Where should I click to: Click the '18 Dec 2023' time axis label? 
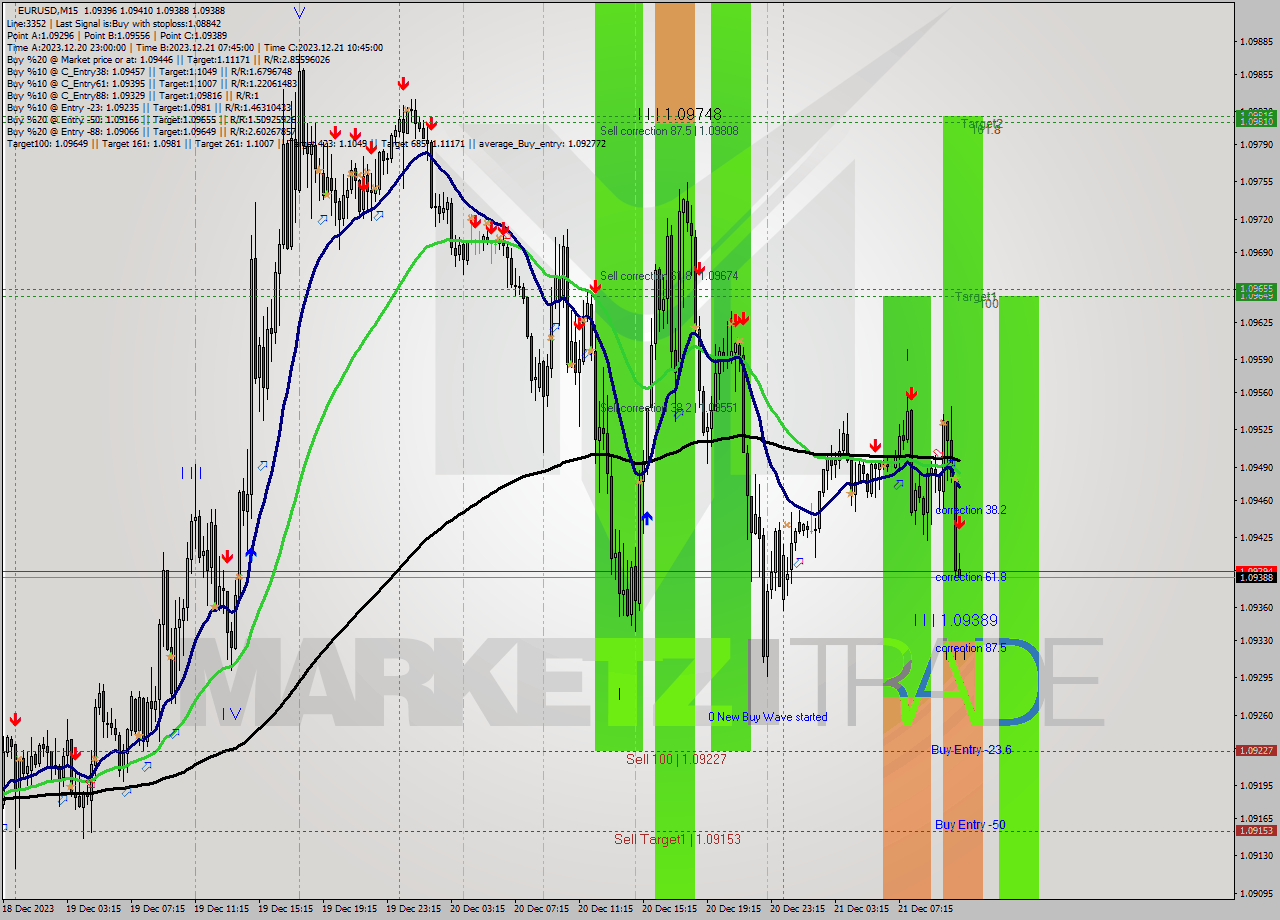pyautogui.click(x=29, y=909)
